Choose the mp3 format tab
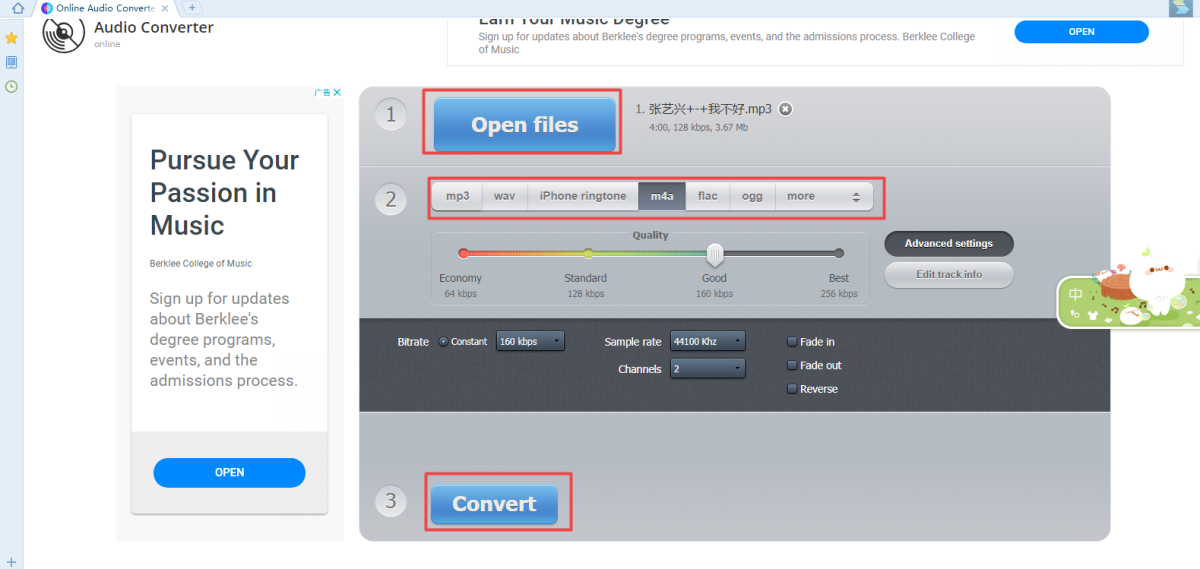This screenshot has width=1200, height=569. [x=457, y=196]
